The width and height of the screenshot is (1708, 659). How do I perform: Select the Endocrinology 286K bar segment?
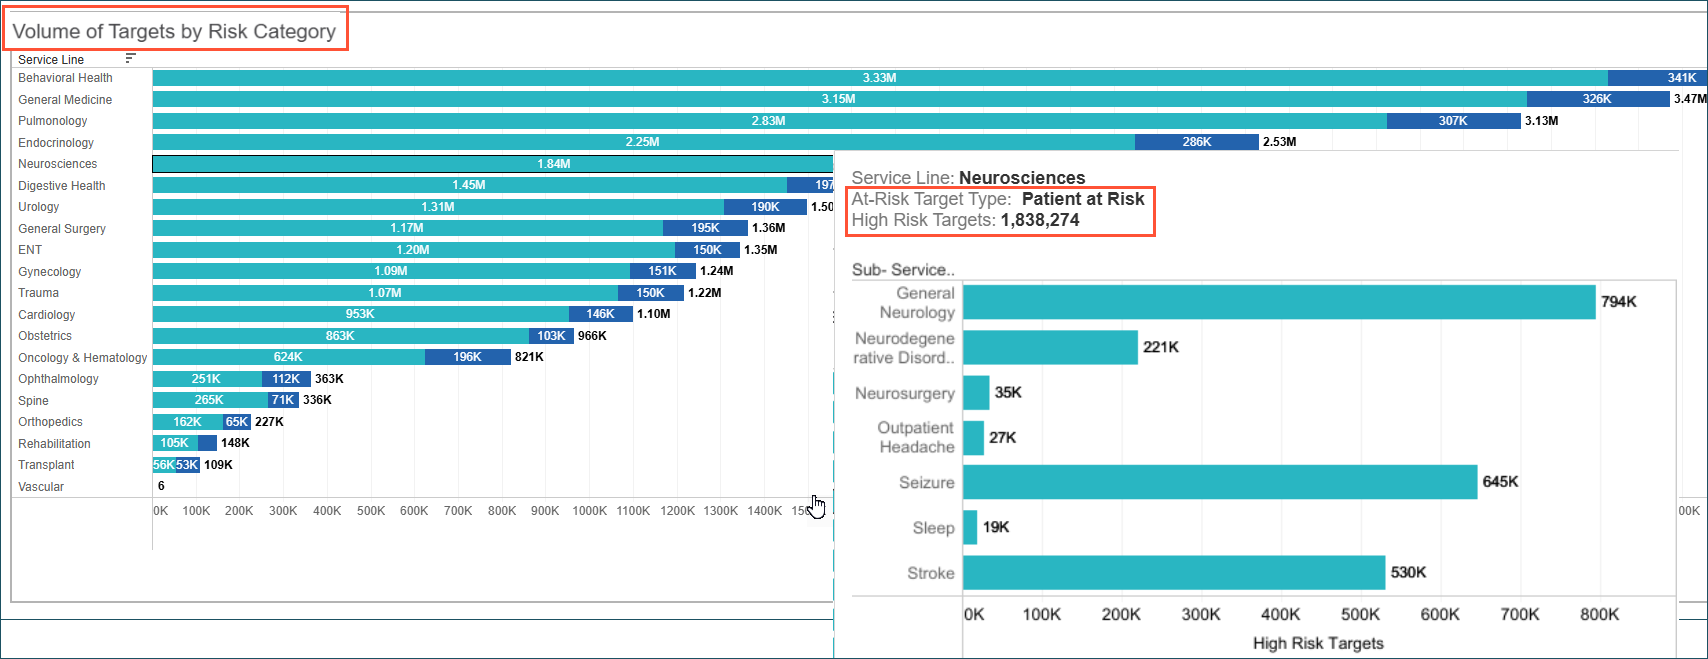point(1196,142)
